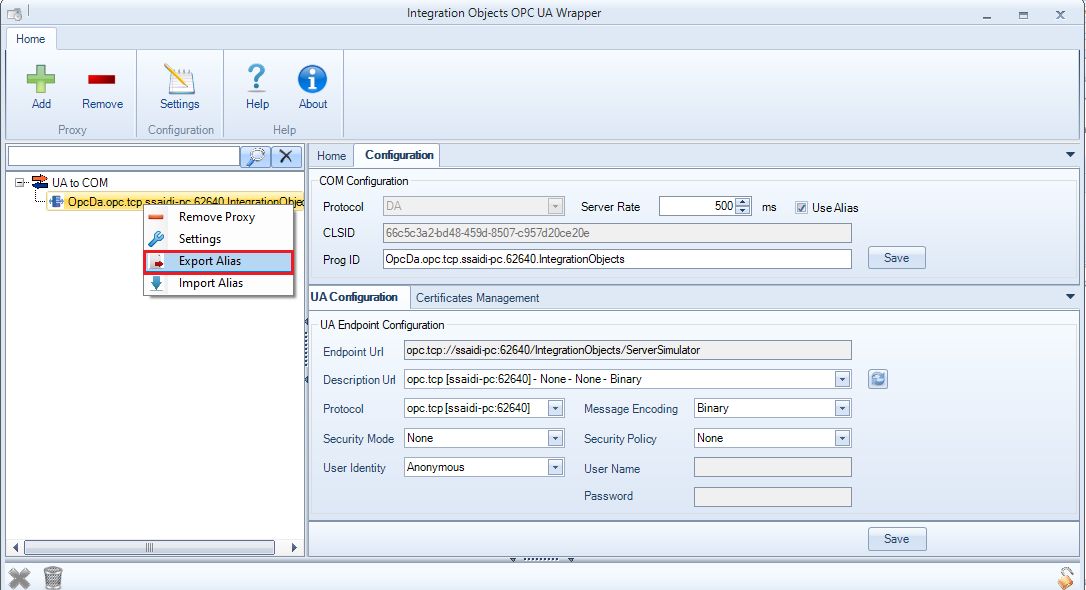Click the Export Alias menu icon
The height and width of the screenshot is (590, 1086).
(157, 261)
